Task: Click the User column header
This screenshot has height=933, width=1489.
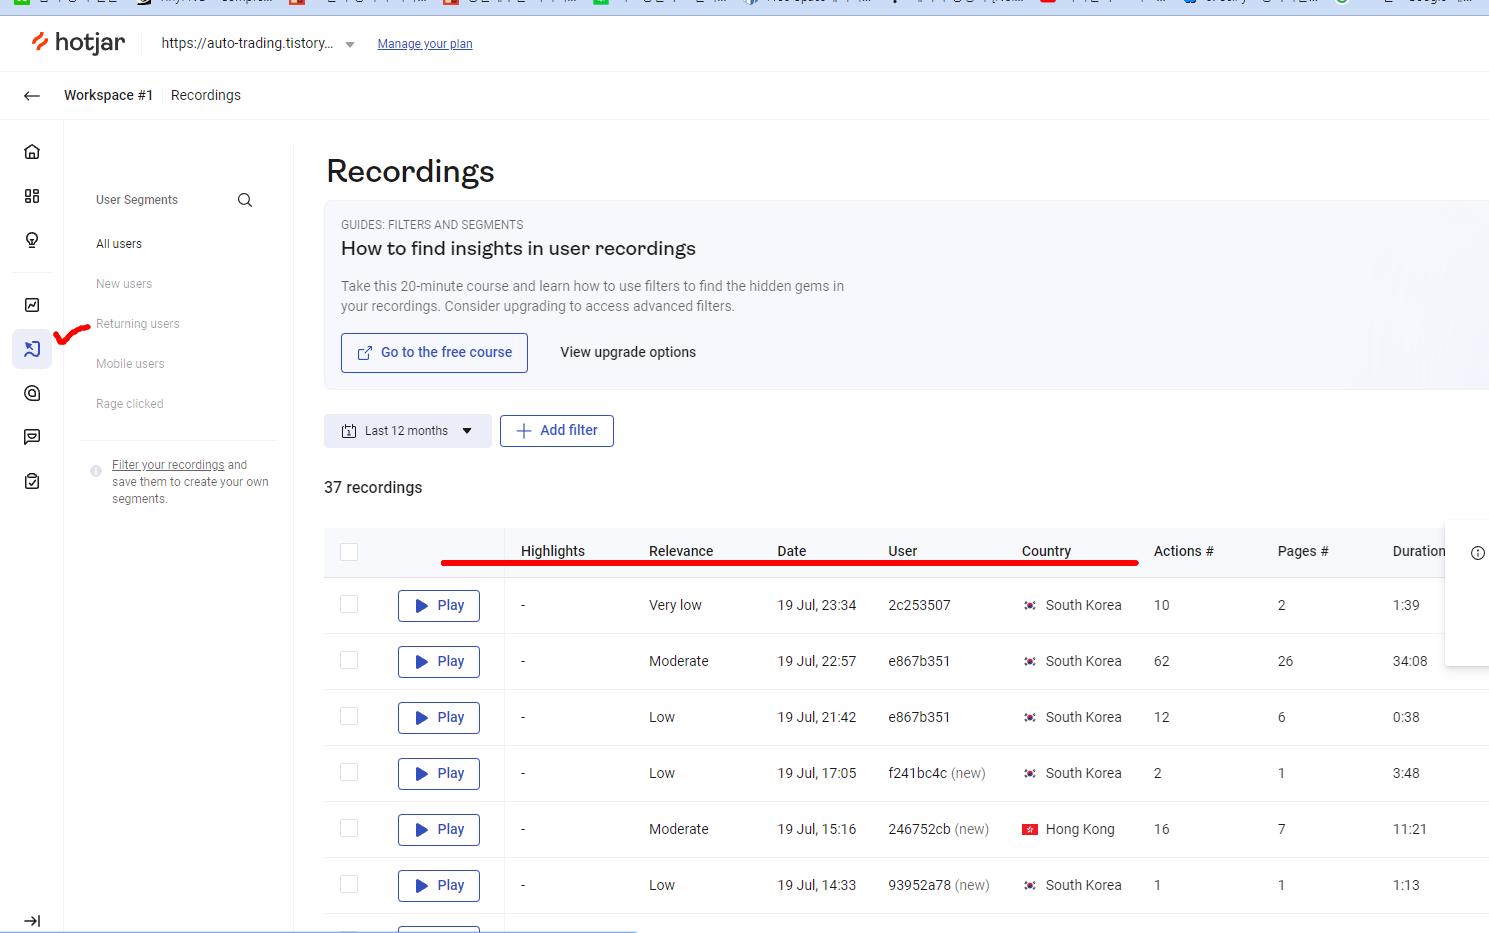Action: point(903,551)
